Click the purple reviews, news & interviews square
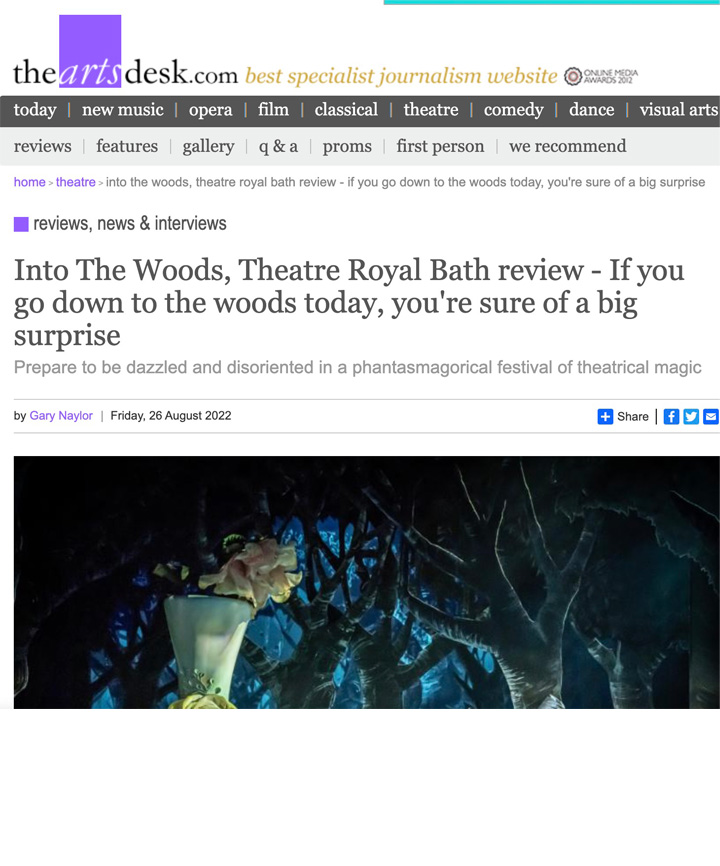The image size is (720, 866). point(21,224)
